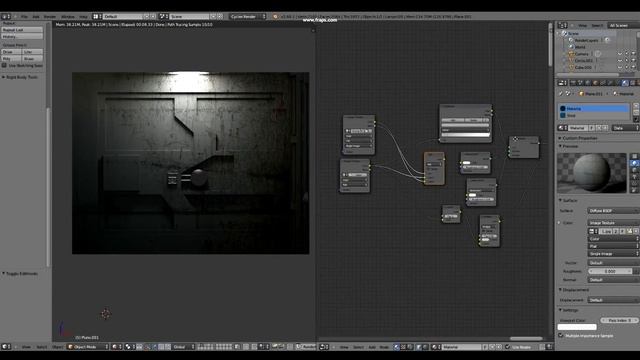Screen dimensions: 640x360
Task: Open the outliner All Scenes dropdown
Action: click(623, 25)
